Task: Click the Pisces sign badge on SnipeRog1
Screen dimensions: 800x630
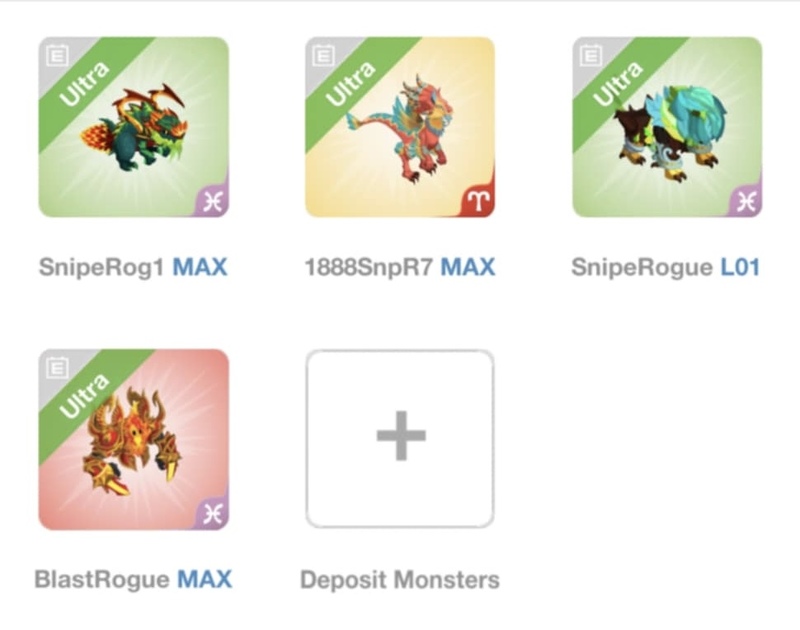Action: 213,202
